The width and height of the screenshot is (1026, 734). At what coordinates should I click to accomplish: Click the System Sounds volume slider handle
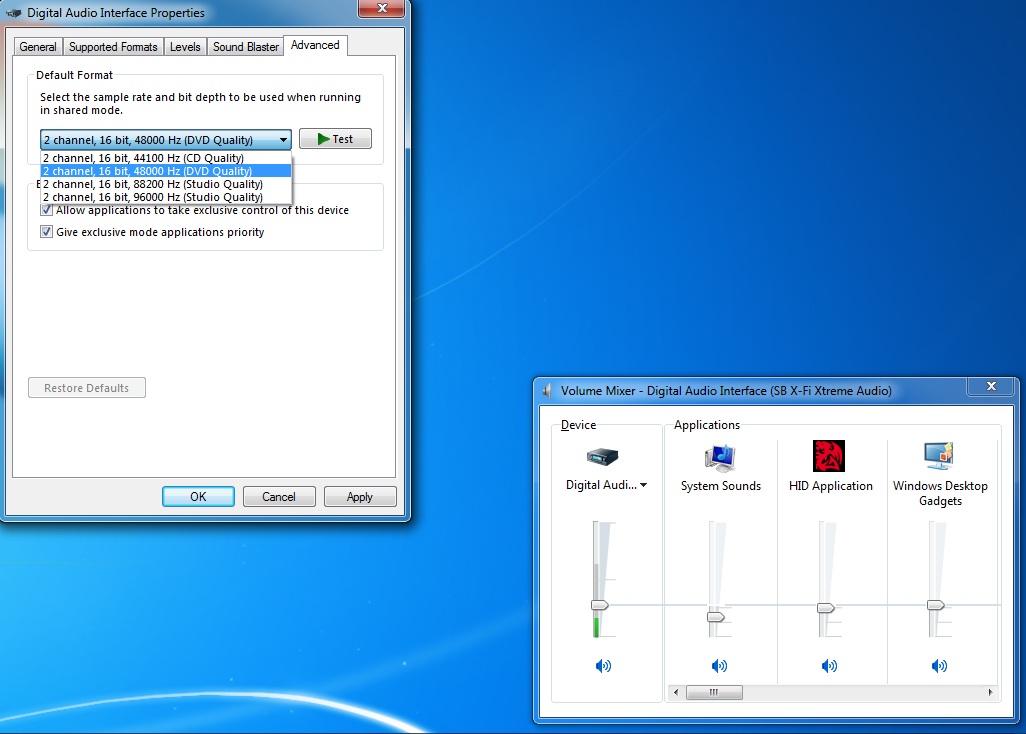click(x=716, y=617)
